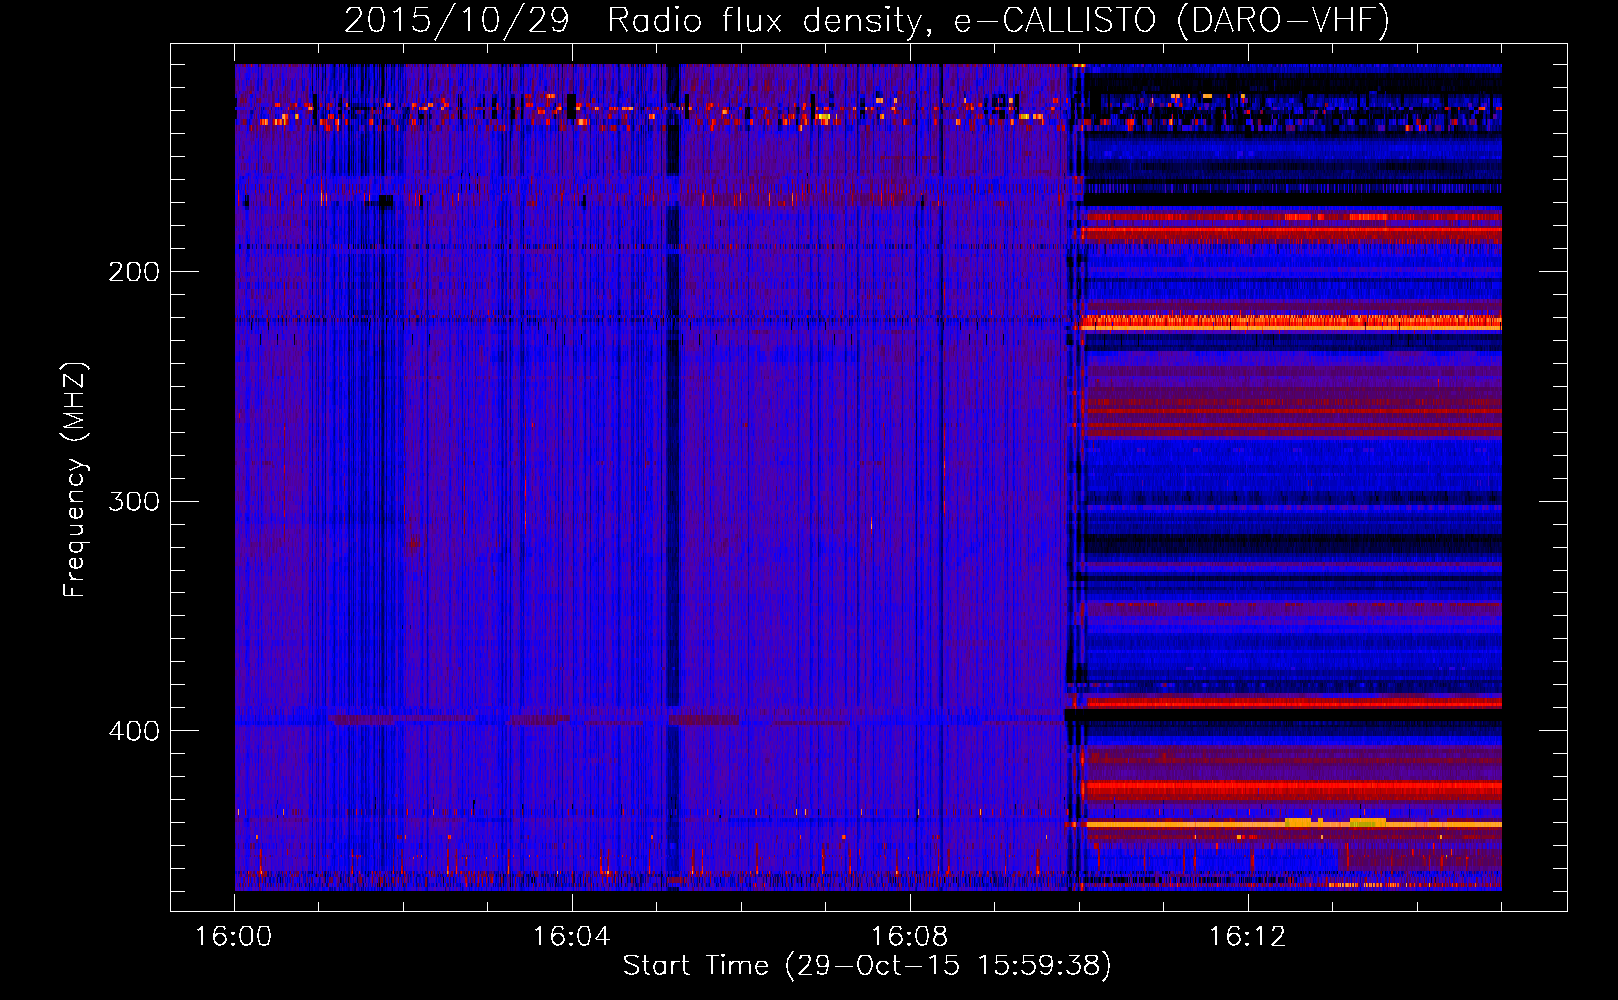
Task: Click the yellow horizontal band near 440 MHz
Action: (x=1293, y=824)
